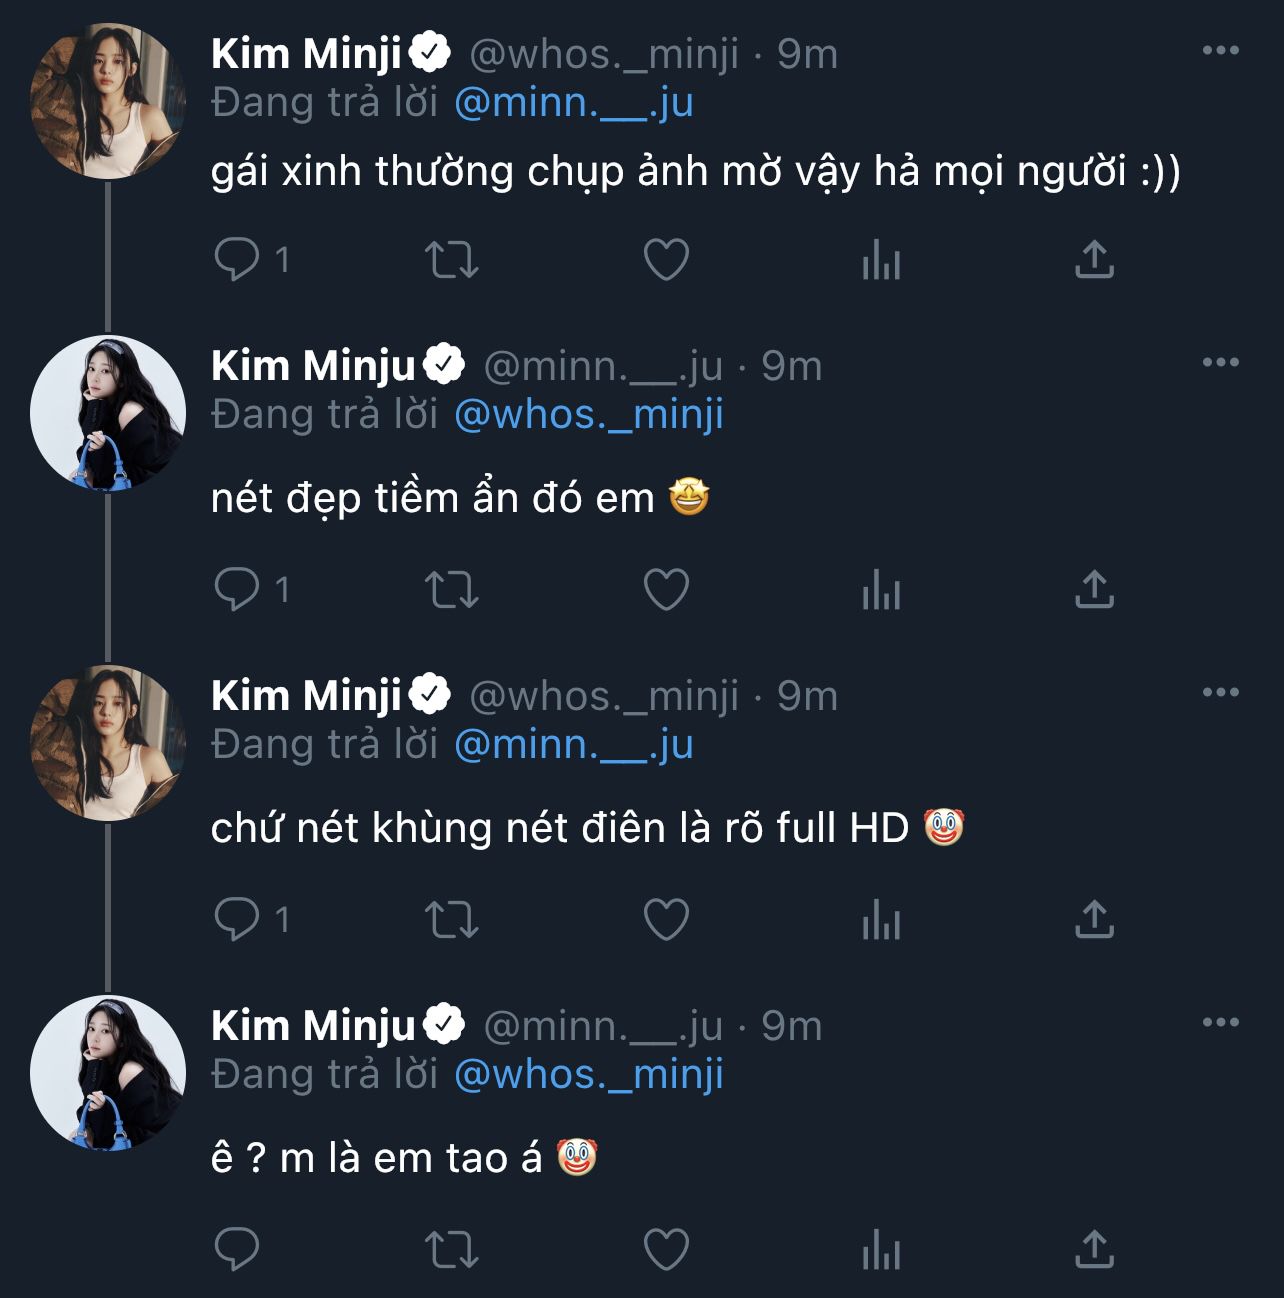Share the last tweet in the thread
This screenshot has width=1284, height=1298.
(x=1094, y=1250)
